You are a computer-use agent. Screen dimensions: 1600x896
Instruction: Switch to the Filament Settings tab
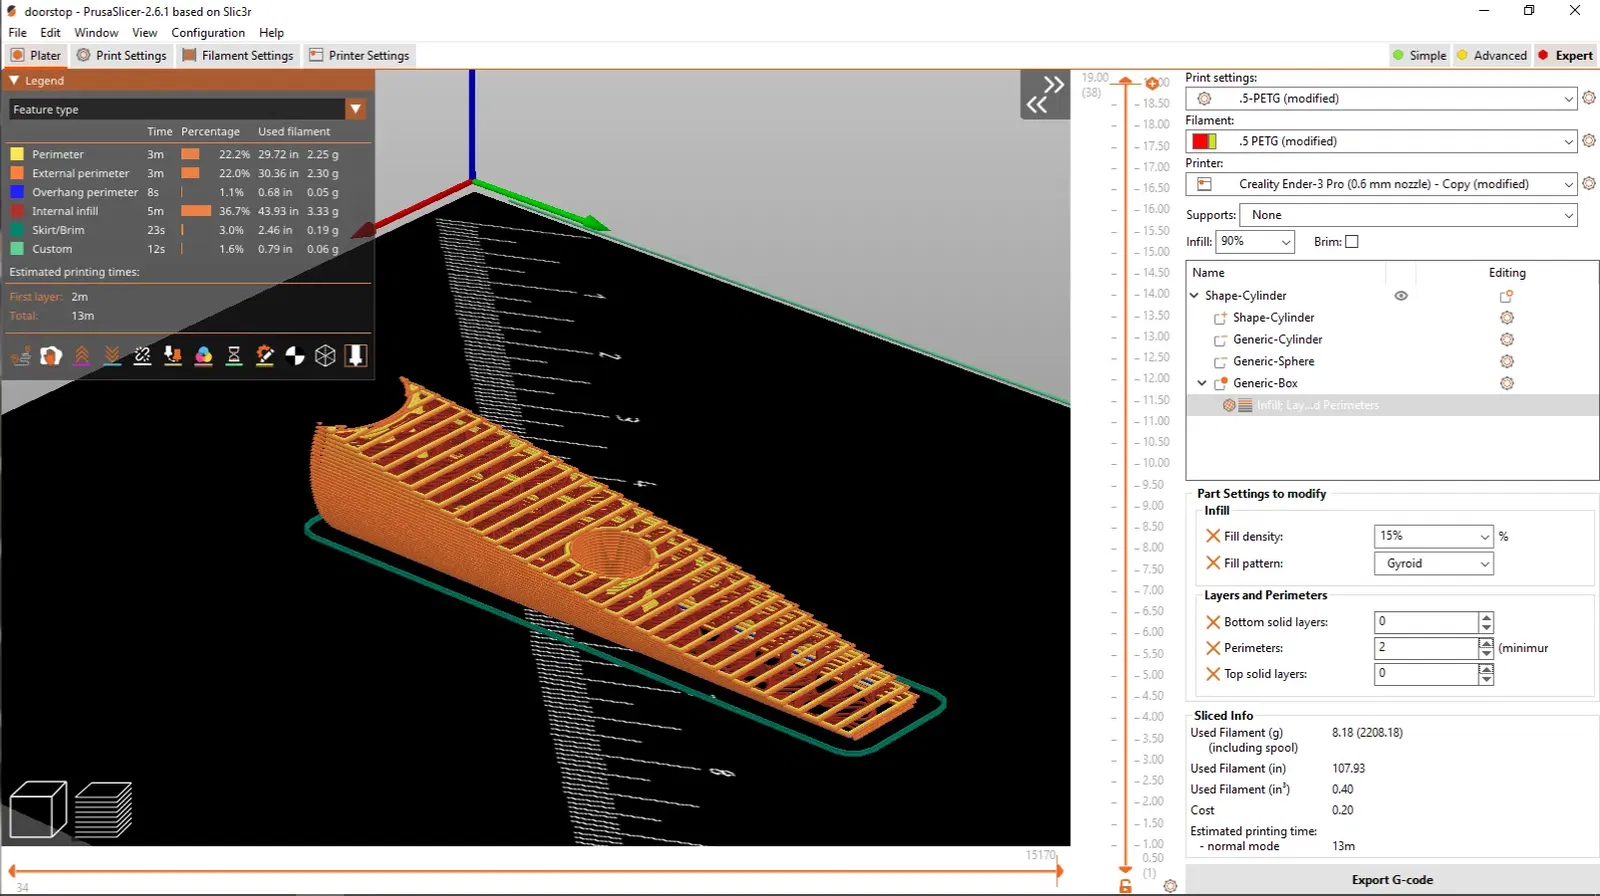(238, 55)
